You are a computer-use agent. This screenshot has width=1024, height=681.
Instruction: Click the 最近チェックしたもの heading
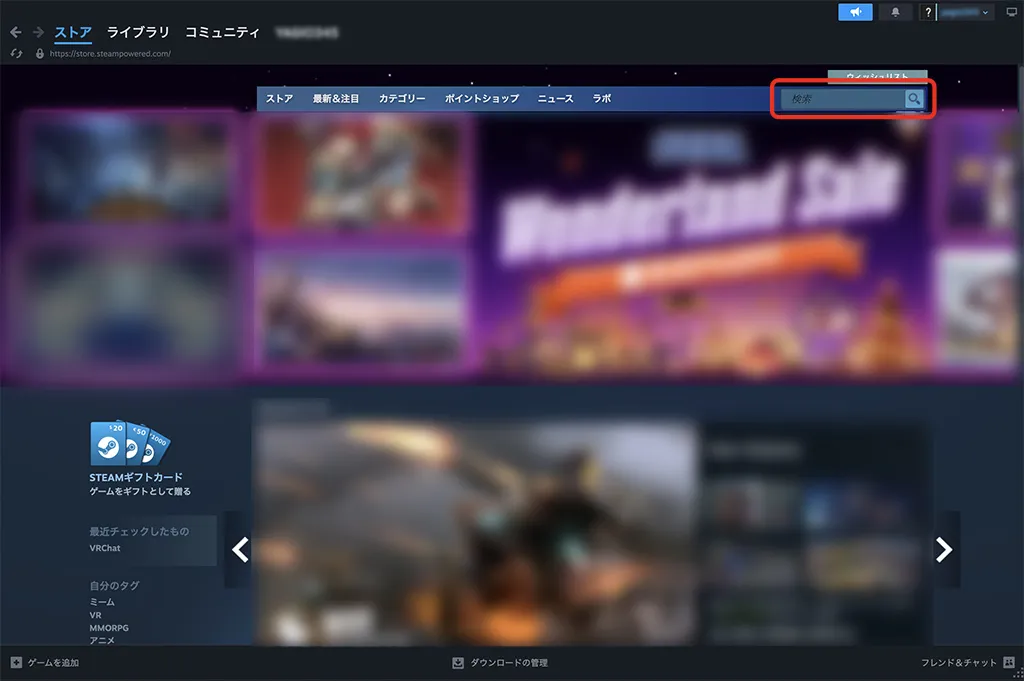139,531
